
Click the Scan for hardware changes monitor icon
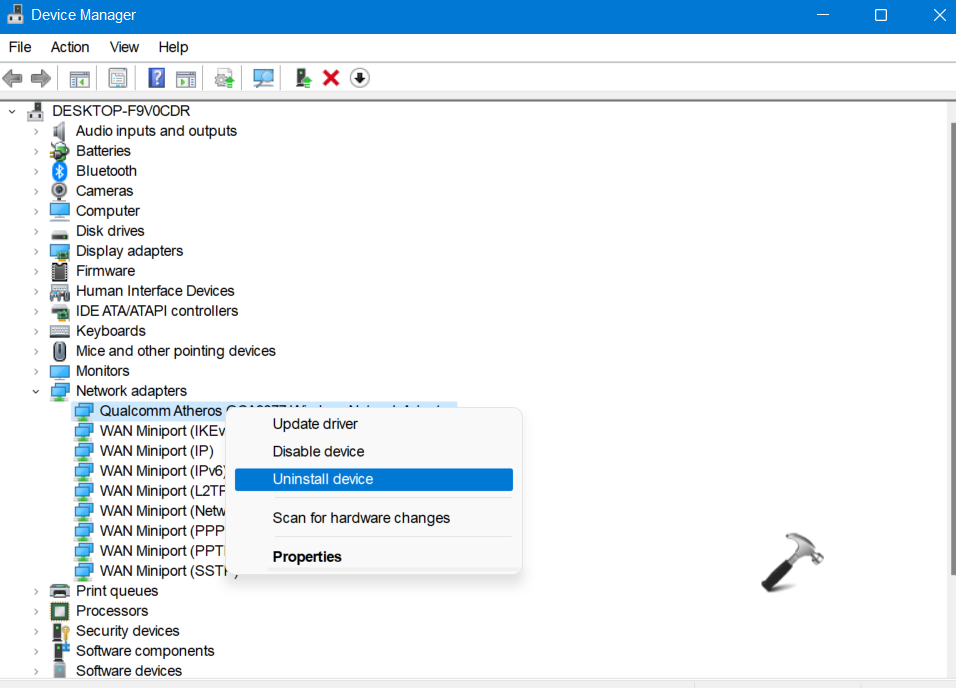(x=264, y=78)
